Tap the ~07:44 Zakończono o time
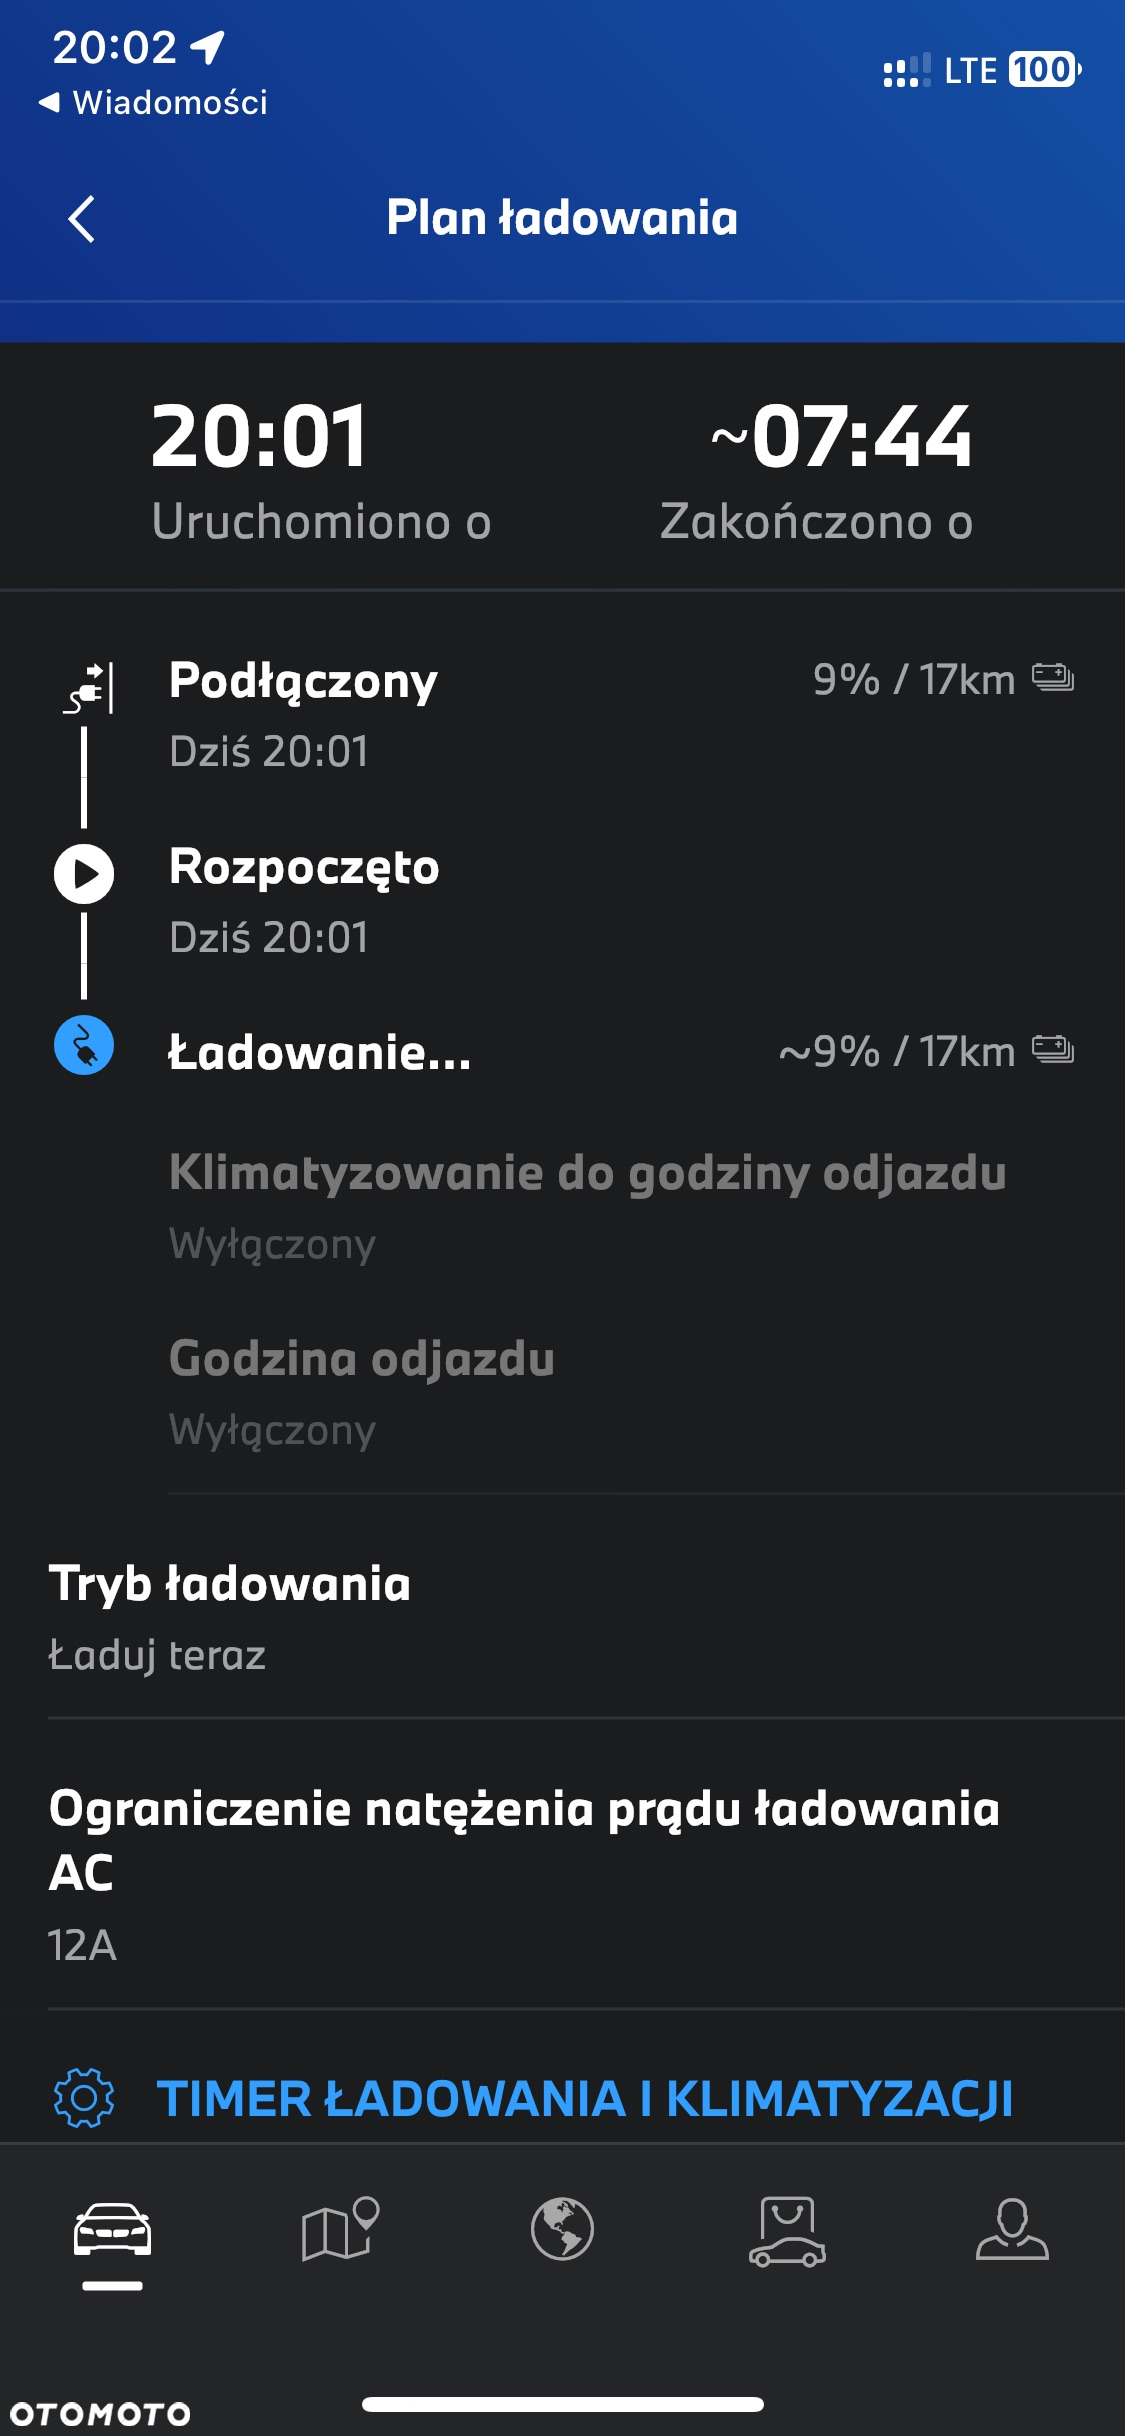Image resolution: width=1125 pixels, height=2436 pixels. 817,470
